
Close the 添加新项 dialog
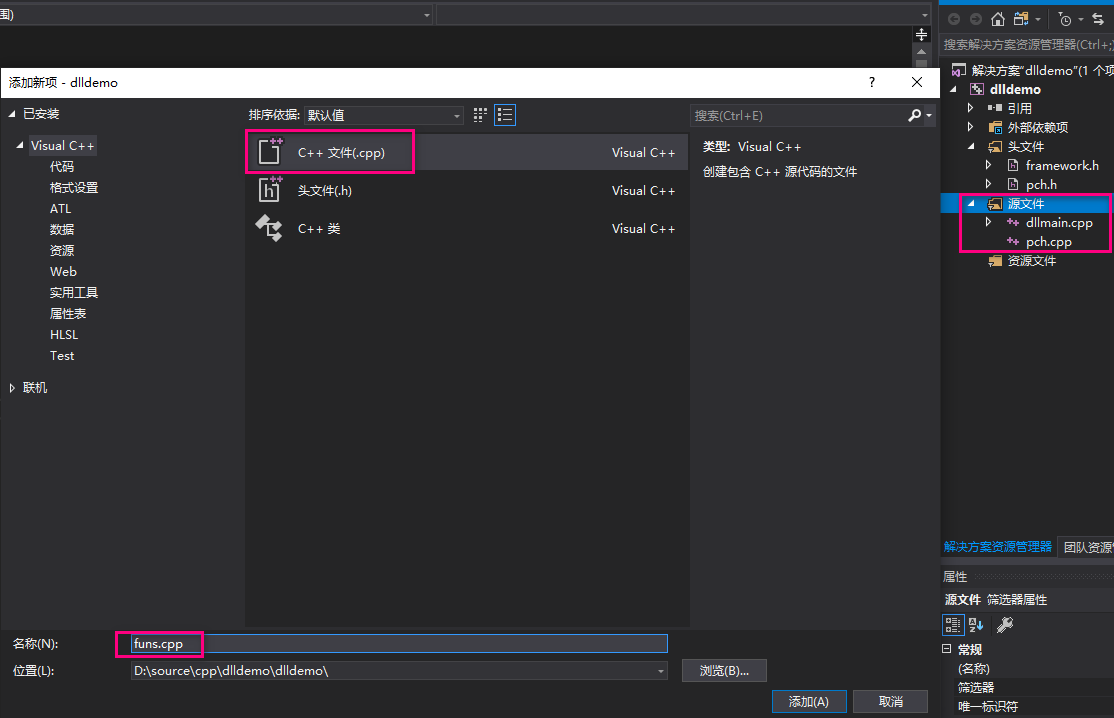916,82
